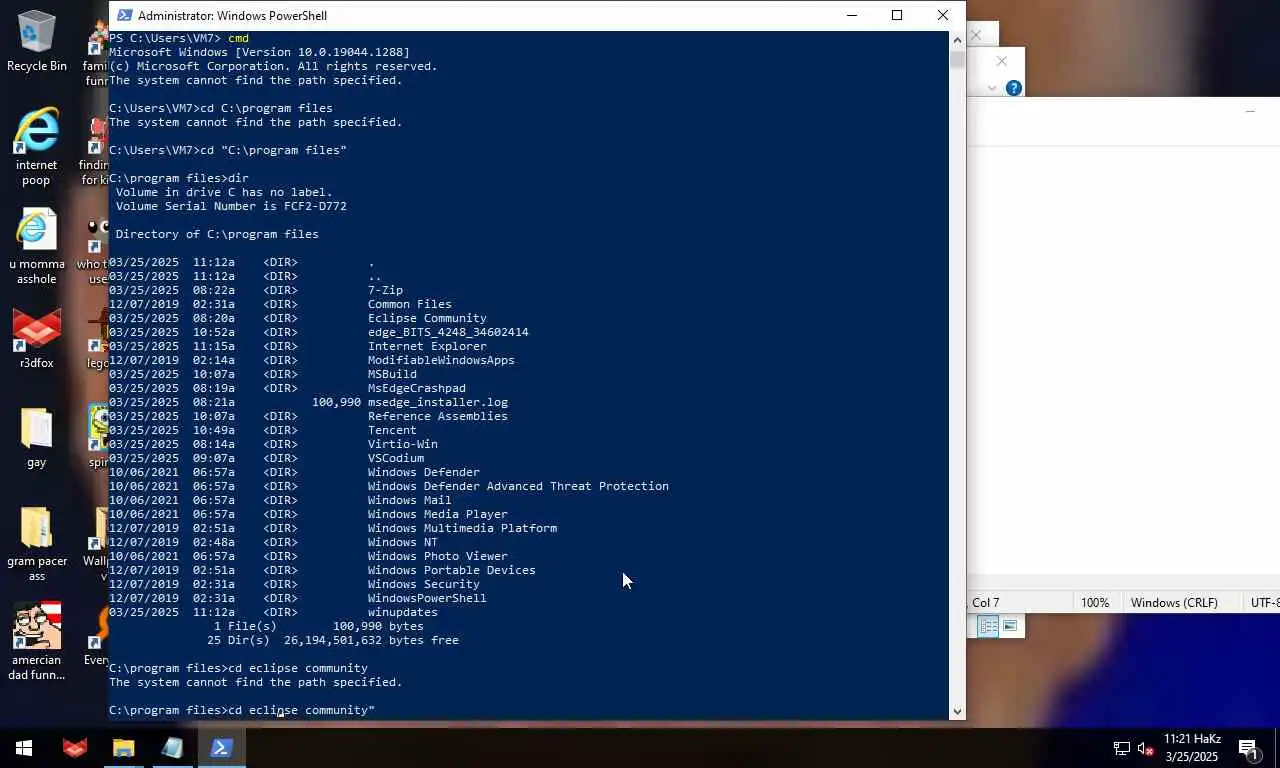
Task: Switch to large icons view in Explorer window
Action: pyautogui.click(x=1010, y=626)
